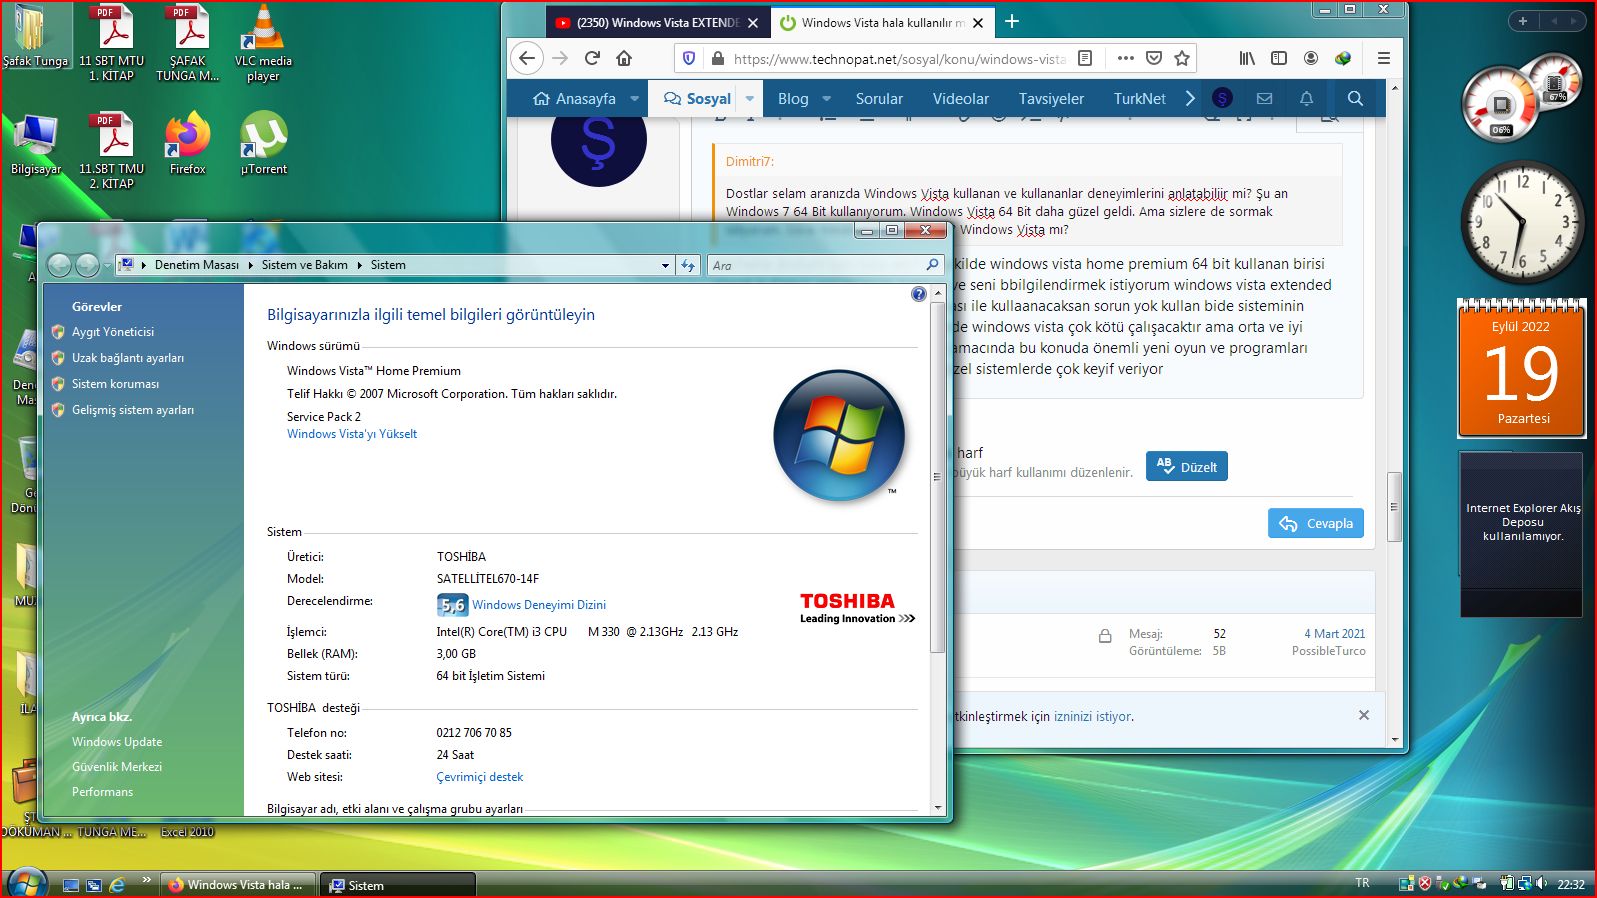Open the Performans link
1597x898 pixels.
(102, 792)
